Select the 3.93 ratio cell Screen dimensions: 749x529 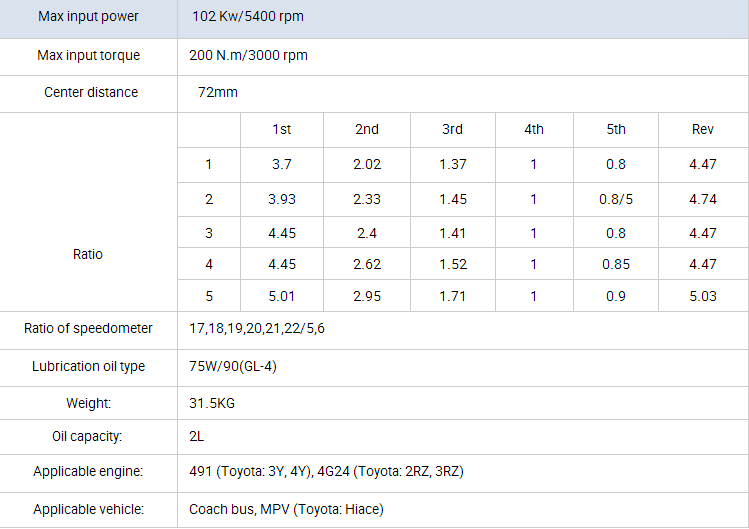coord(282,199)
